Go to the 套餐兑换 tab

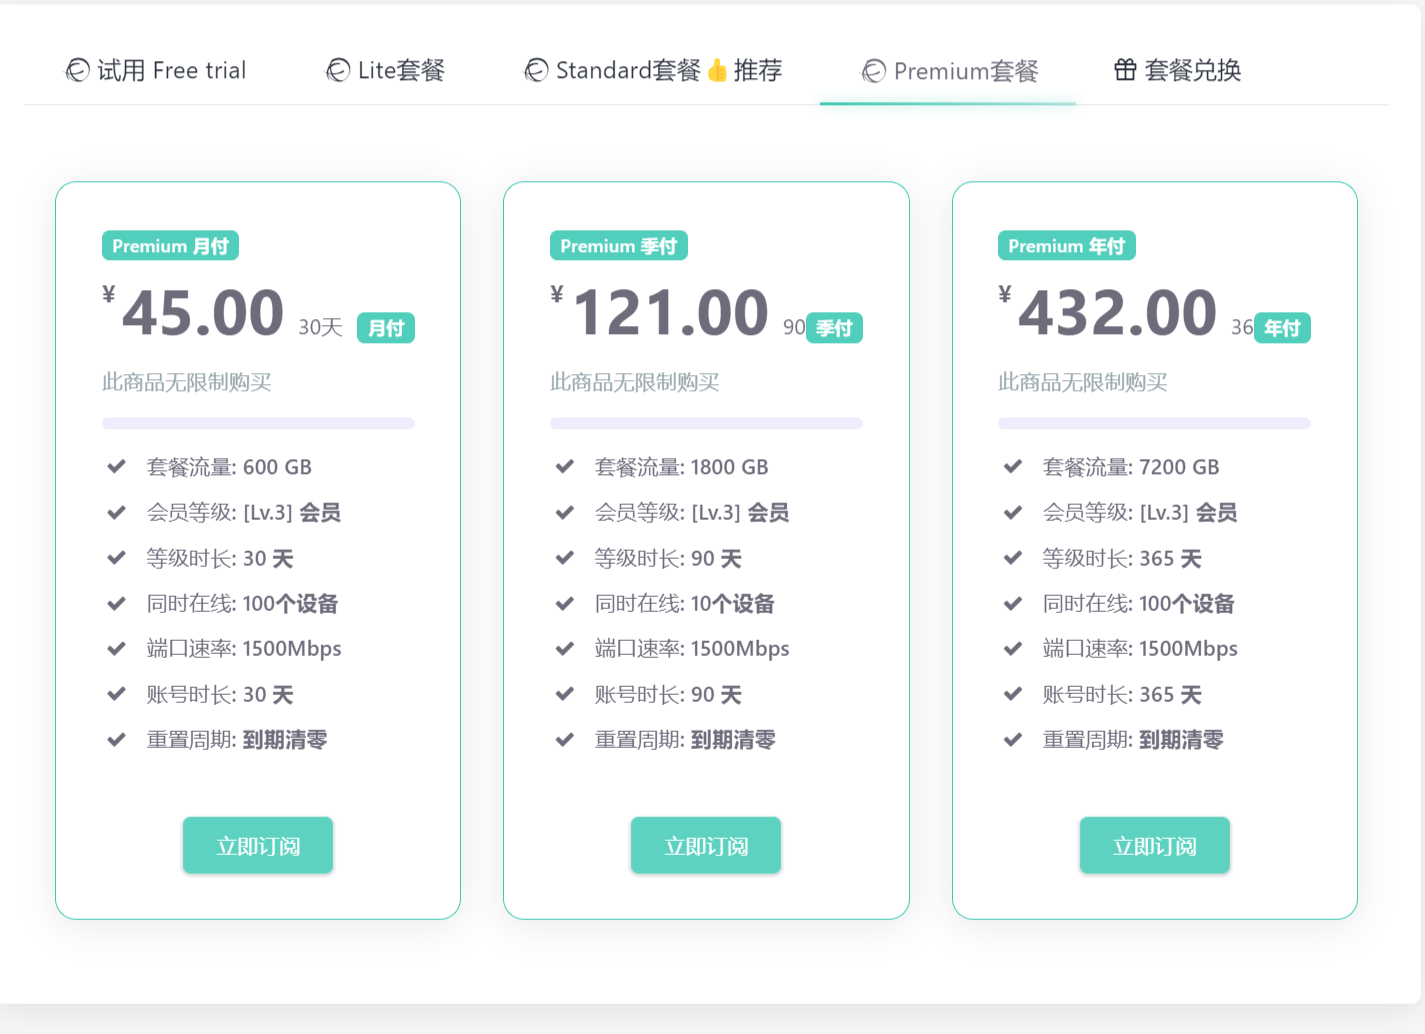click(x=1177, y=70)
